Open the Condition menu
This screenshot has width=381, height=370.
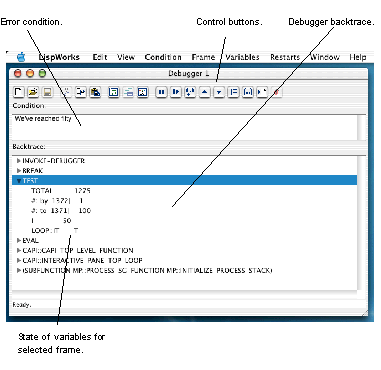point(163,57)
